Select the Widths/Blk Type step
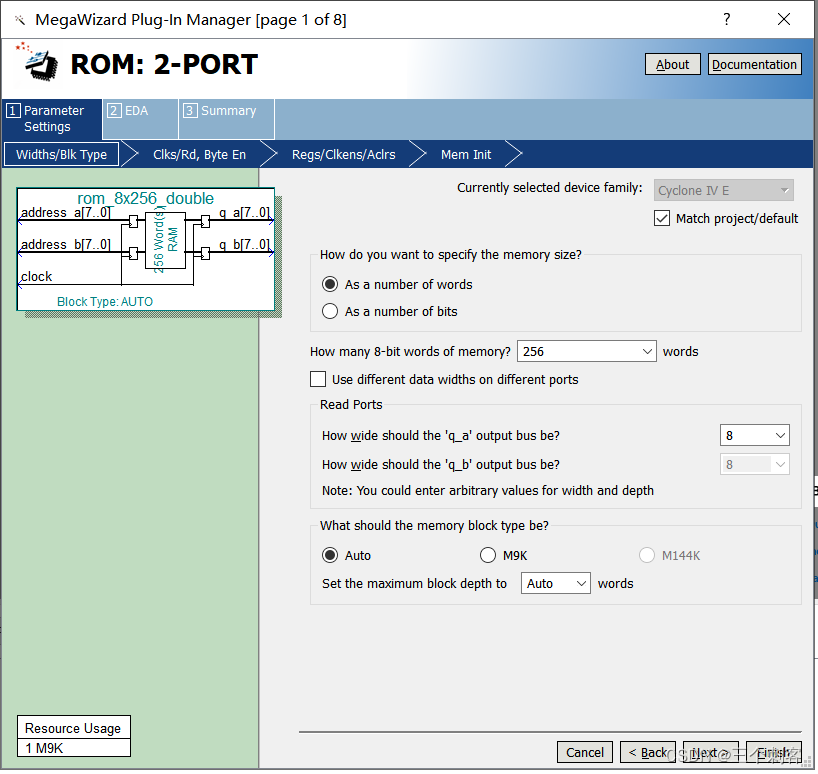The width and height of the screenshot is (818, 774). click(61, 154)
